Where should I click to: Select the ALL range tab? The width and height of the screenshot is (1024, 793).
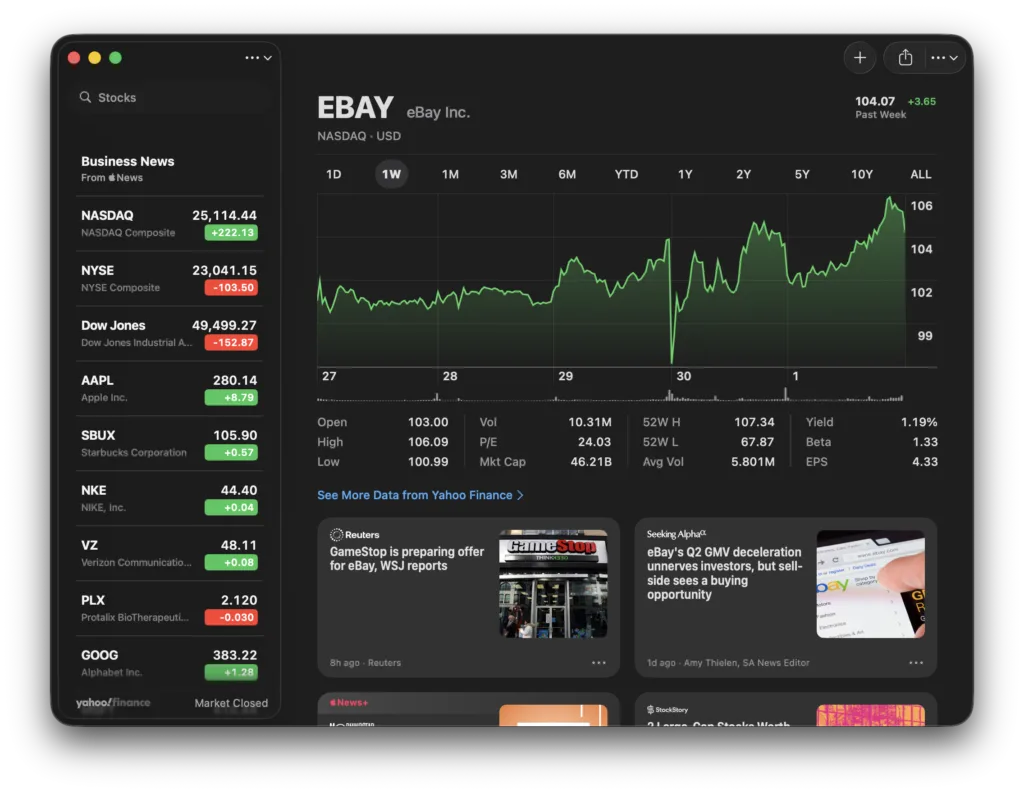(x=920, y=174)
